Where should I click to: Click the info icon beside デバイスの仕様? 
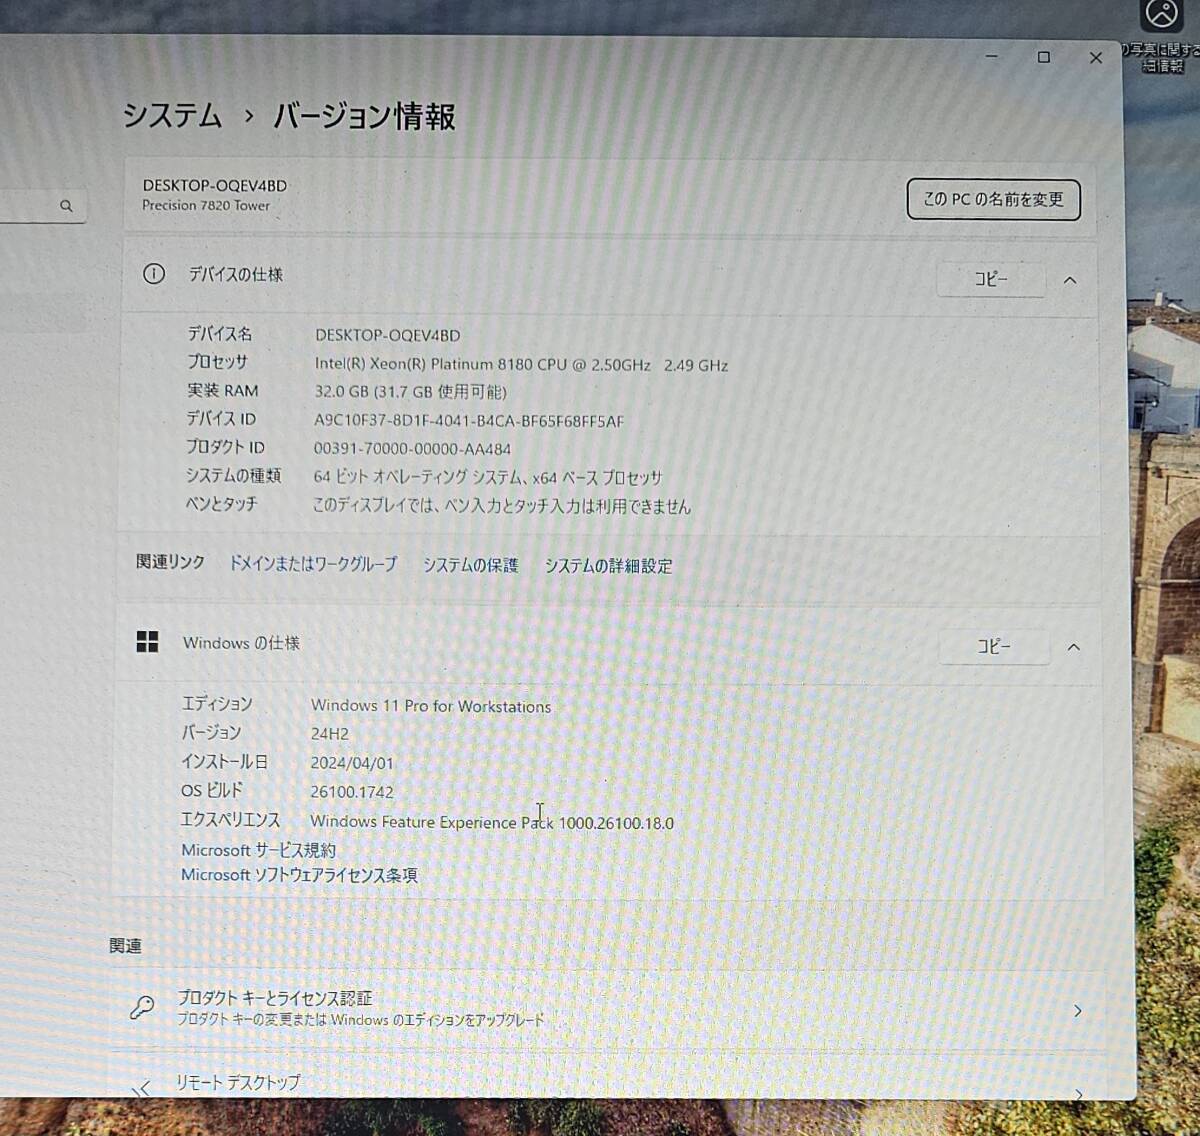pos(153,273)
